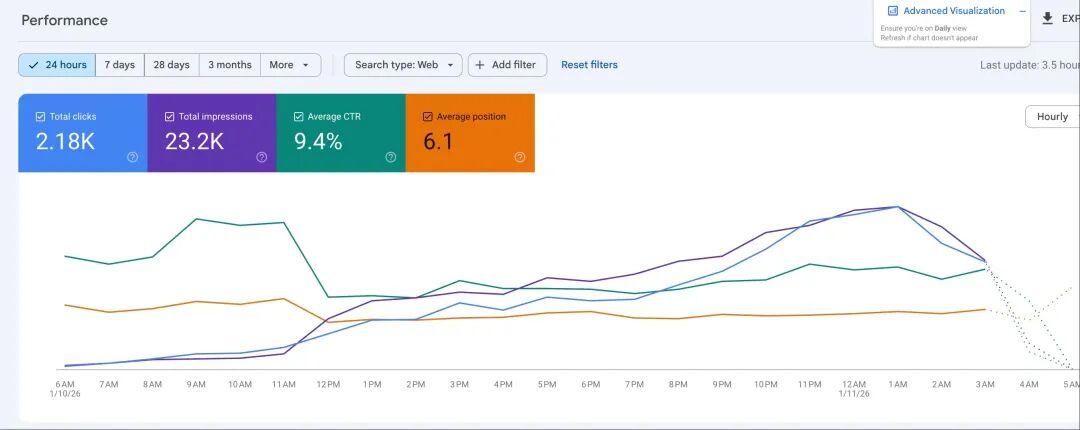Click the Advanced Visualization link text

click(x=954, y=11)
